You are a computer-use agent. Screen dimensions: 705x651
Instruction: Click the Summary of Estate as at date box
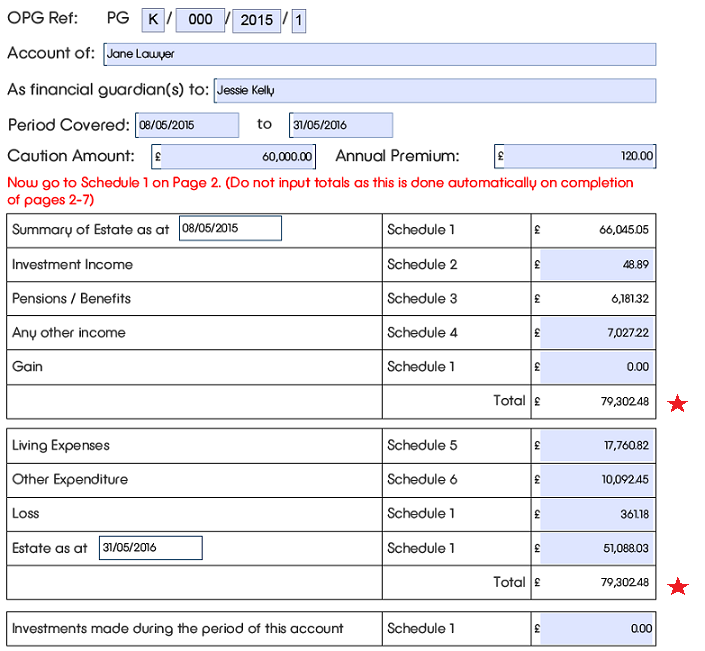(x=230, y=229)
